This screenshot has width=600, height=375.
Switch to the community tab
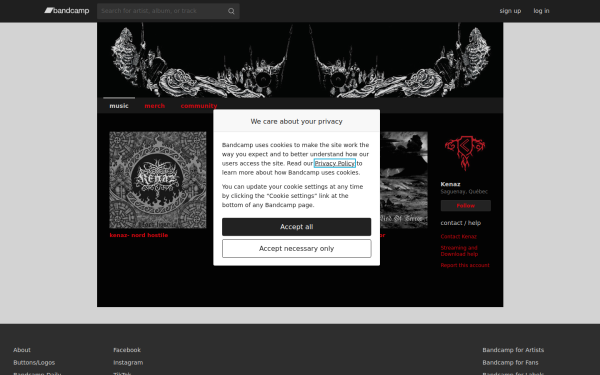pos(199,106)
